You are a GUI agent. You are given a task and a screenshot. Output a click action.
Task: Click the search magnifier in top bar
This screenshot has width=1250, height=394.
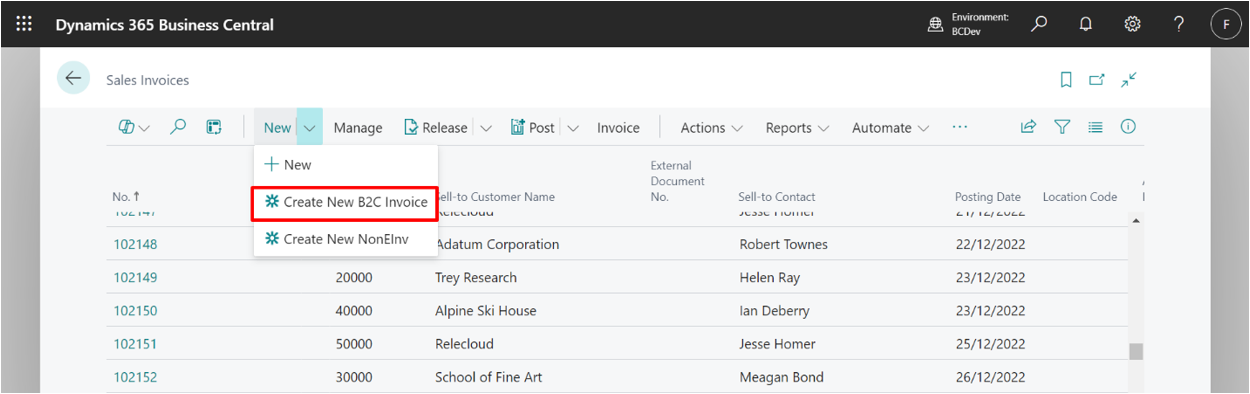coord(1040,24)
